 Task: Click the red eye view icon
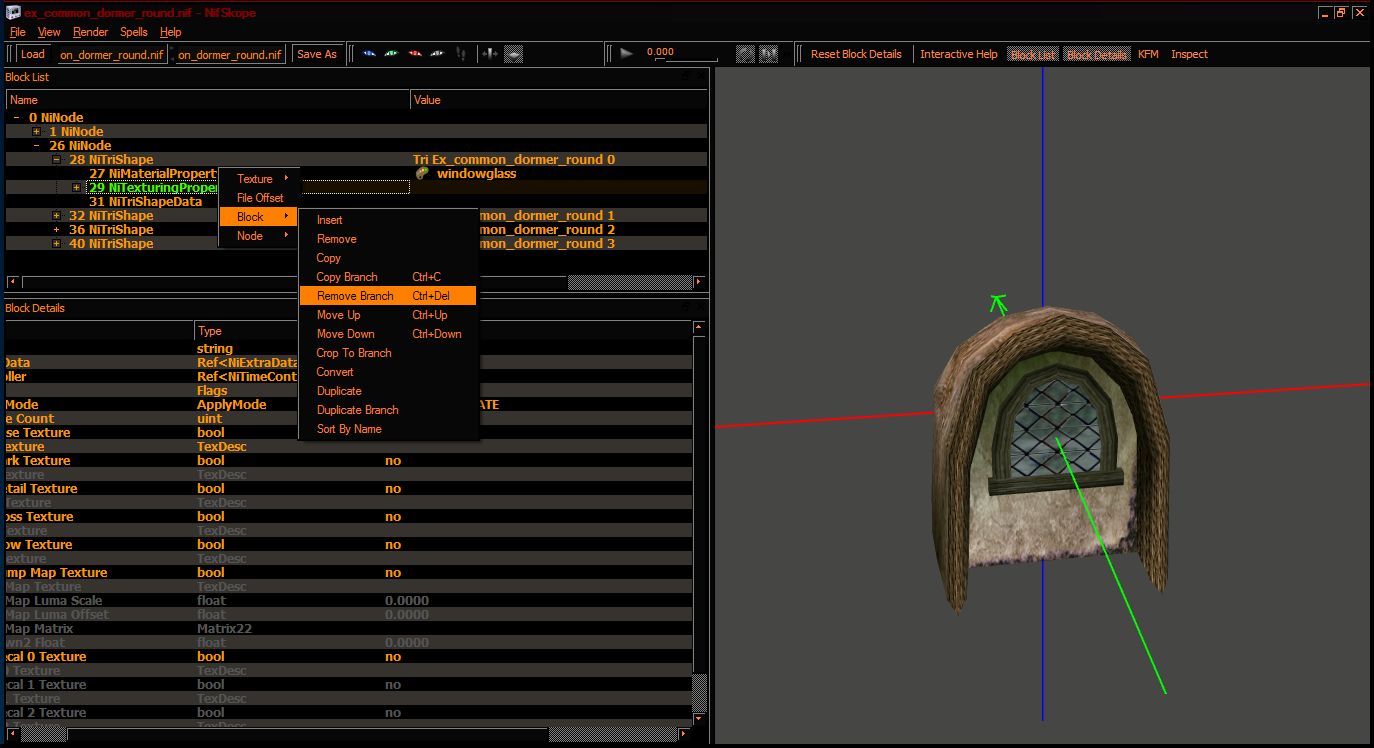(x=415, y=54)
